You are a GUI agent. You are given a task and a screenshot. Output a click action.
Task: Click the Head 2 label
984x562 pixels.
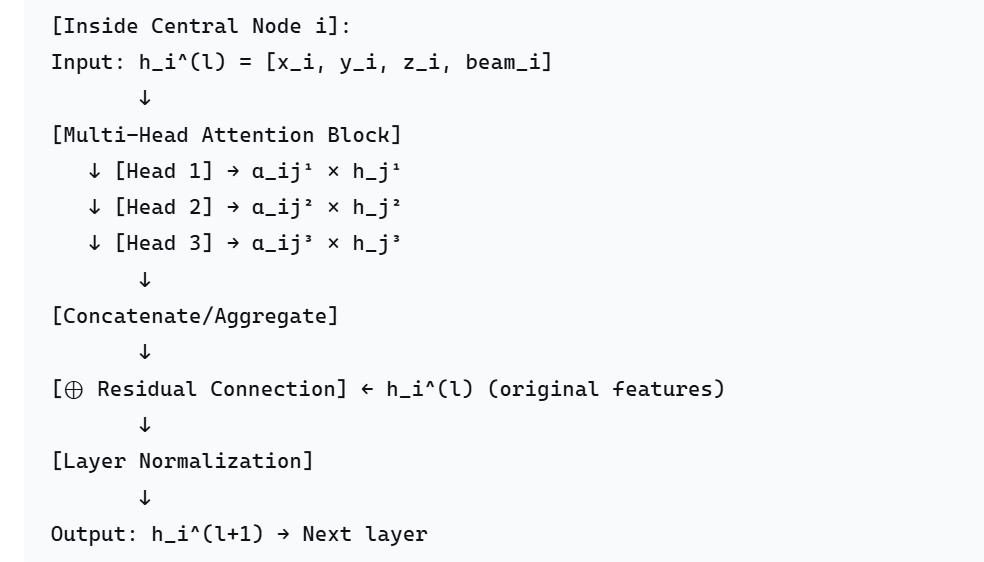click(x=164, y=207)
